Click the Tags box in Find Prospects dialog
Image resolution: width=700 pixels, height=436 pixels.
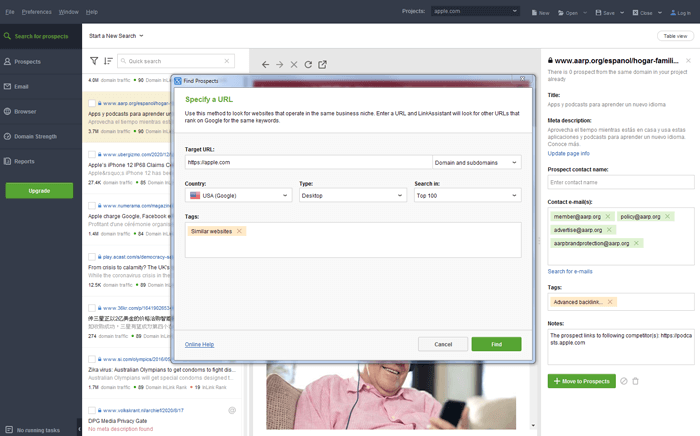[x=353, y=240]
